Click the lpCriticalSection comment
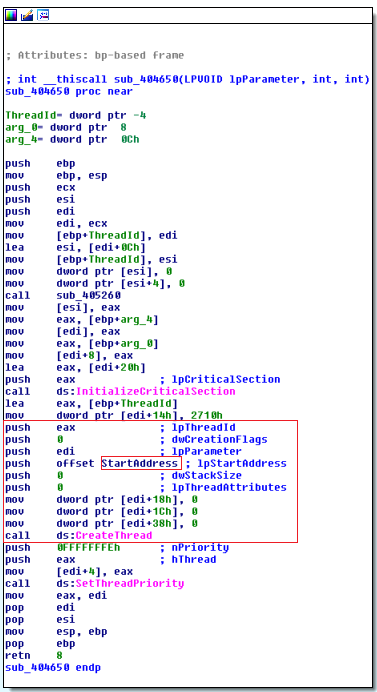This screenshot has height=692, width=377. pos(220,379)
